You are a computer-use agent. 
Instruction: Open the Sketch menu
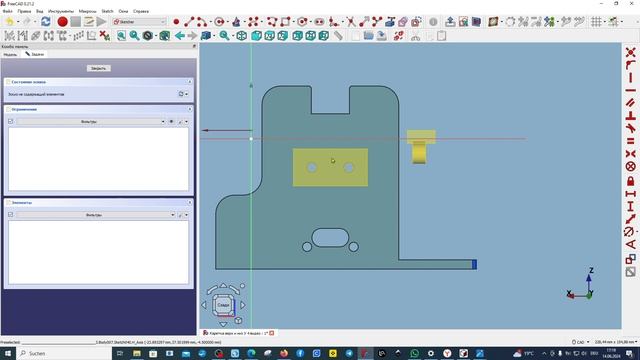[107, 11]
